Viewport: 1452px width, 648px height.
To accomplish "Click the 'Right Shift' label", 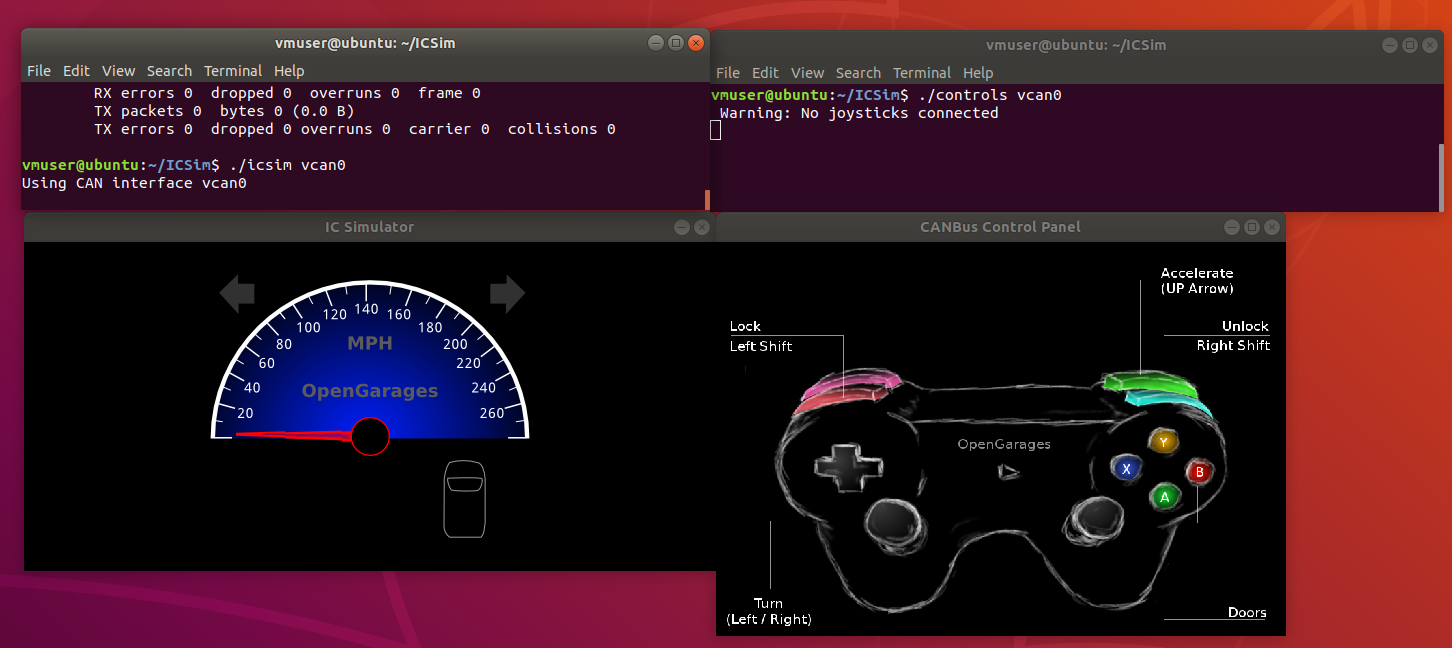I will click(x=1233, y=345).
